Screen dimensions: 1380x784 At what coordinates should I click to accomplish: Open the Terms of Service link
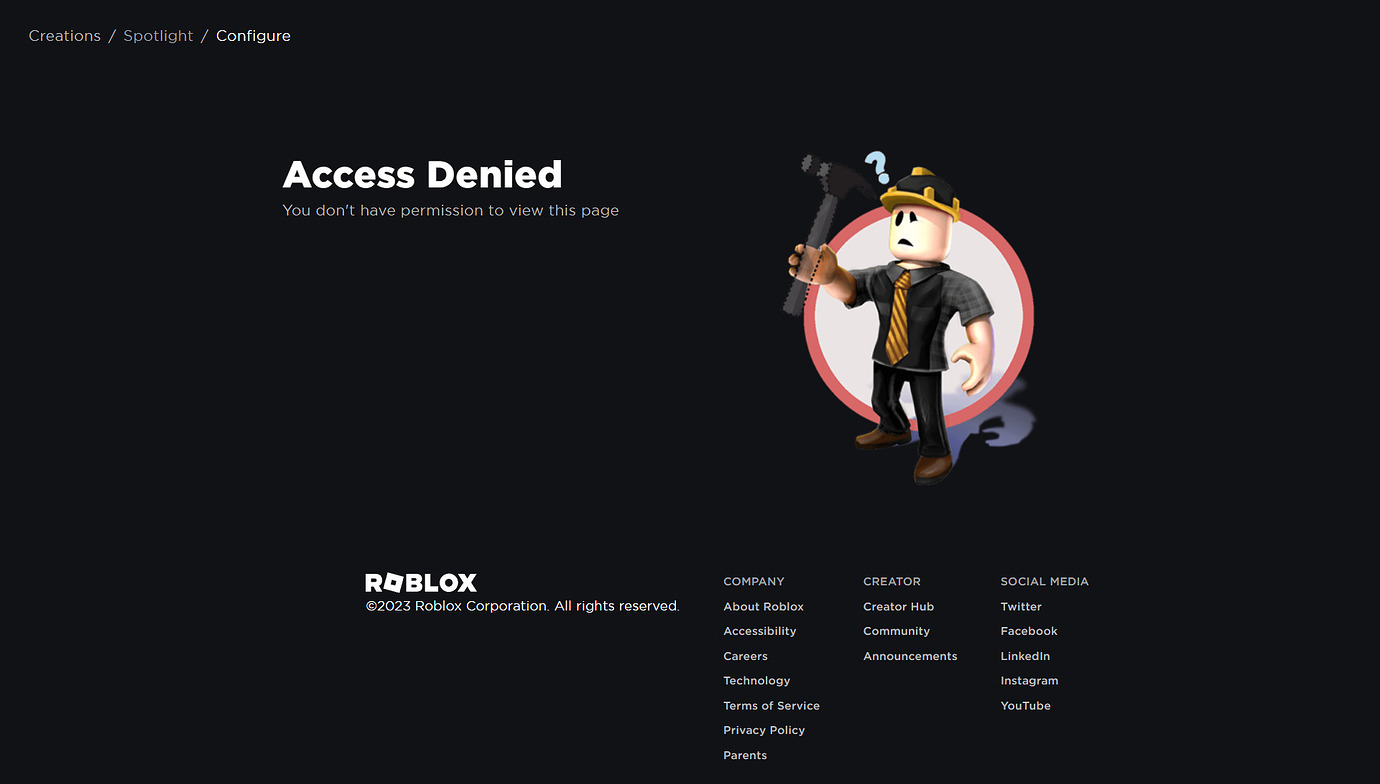pyautogui.click(x=771, y=706)
